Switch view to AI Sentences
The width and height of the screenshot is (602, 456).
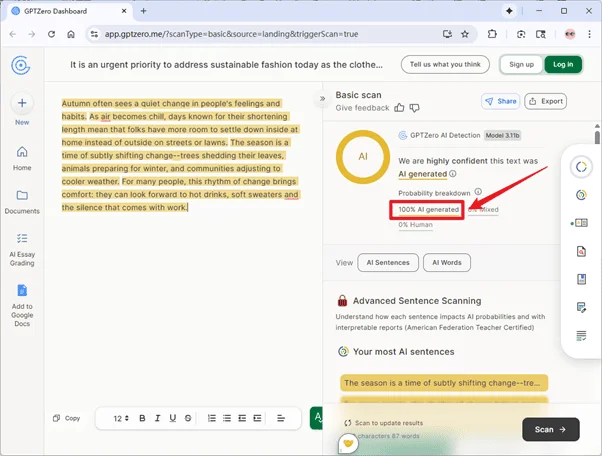[386, 262]
